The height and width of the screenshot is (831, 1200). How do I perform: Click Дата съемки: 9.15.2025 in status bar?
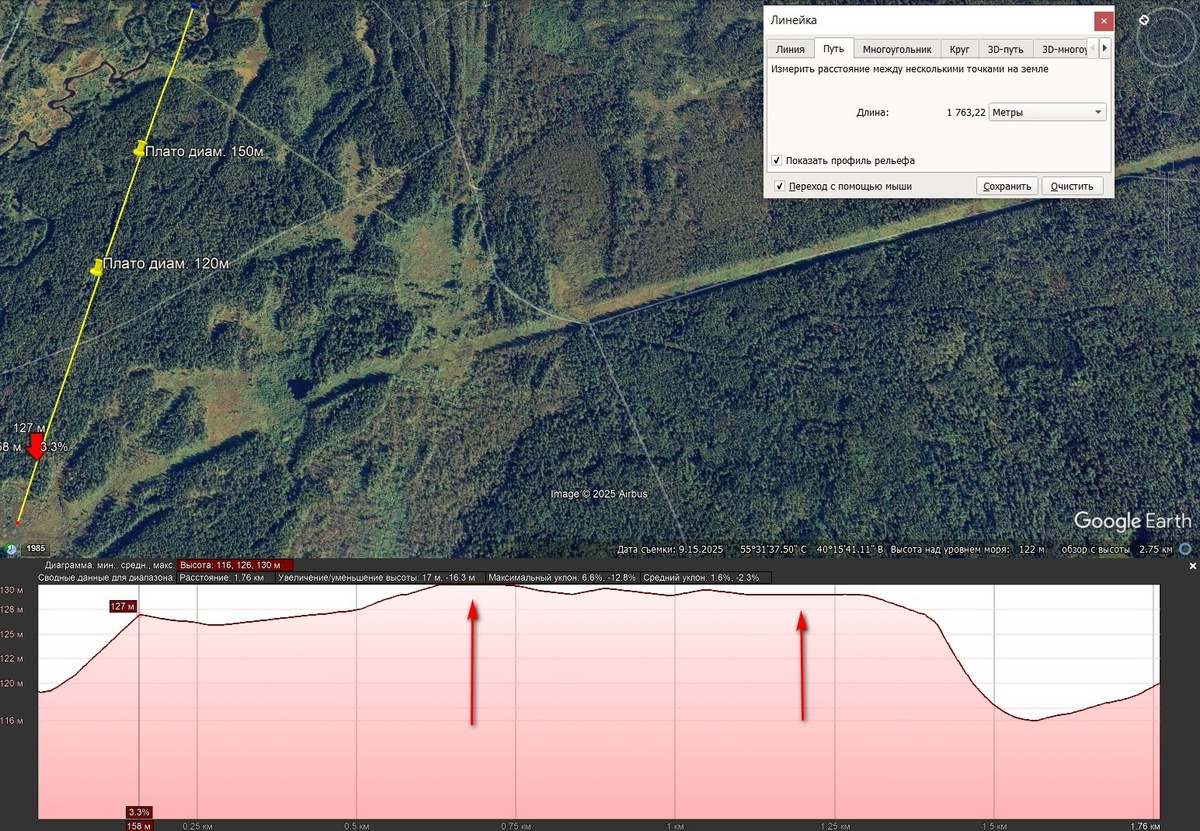click(x=672, y=549)
